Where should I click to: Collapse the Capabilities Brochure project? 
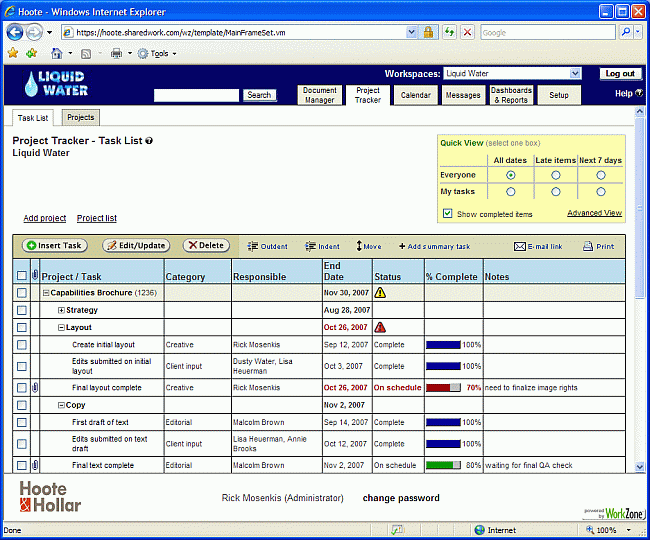(x=46, y=293)
